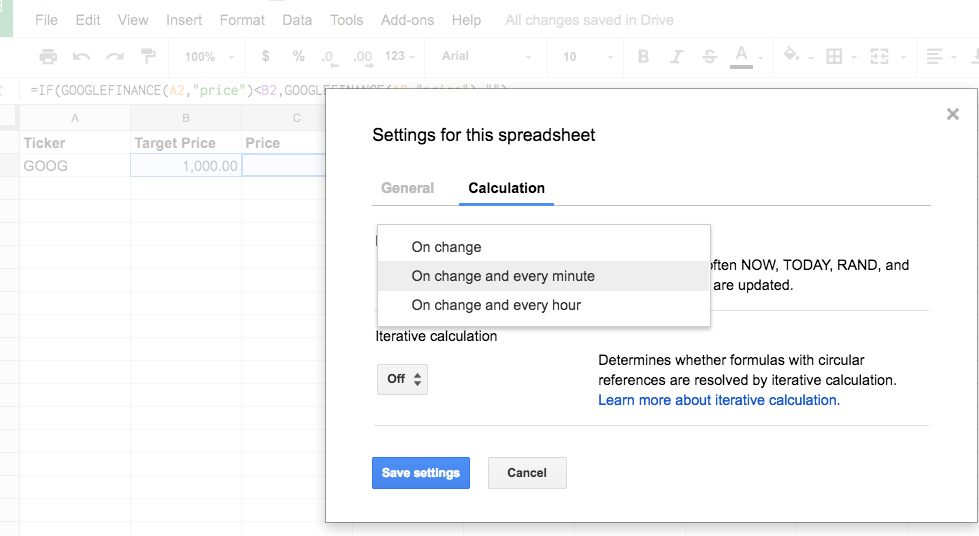Click the Print icon in toolbar

point(48,57)
